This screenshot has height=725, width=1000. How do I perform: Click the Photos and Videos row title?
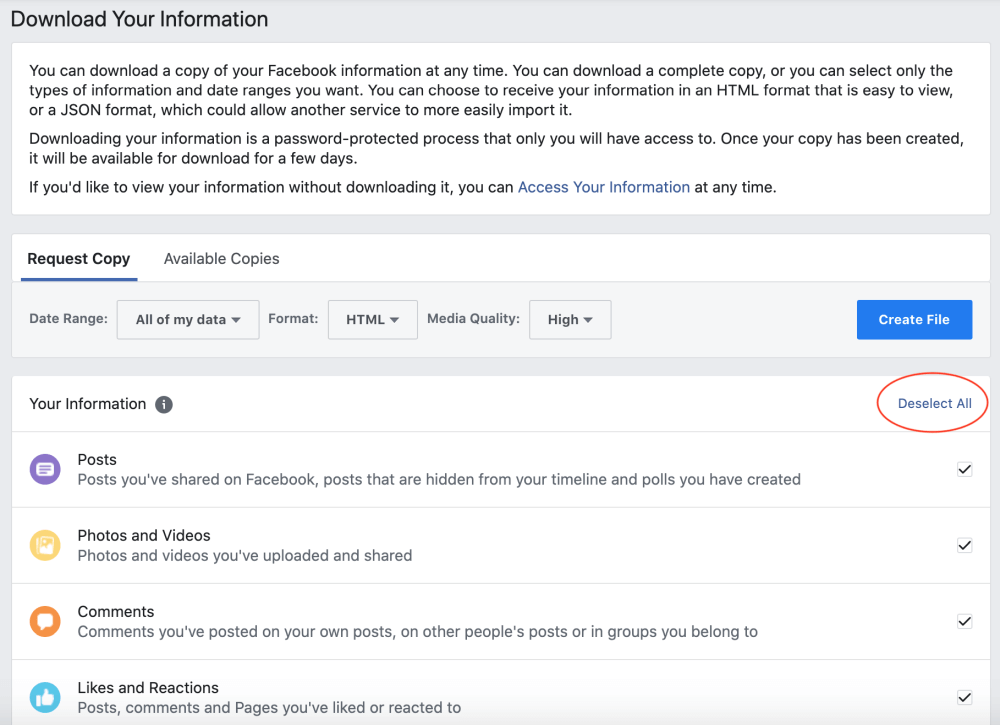(144, 536)
